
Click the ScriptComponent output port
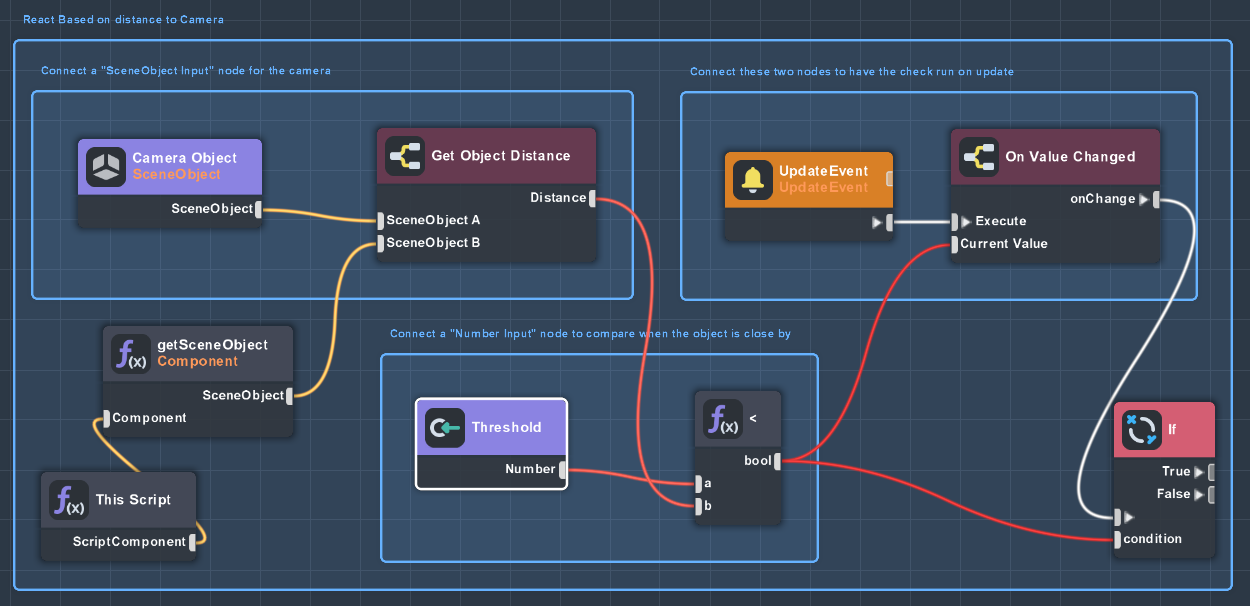pos(193,542)
